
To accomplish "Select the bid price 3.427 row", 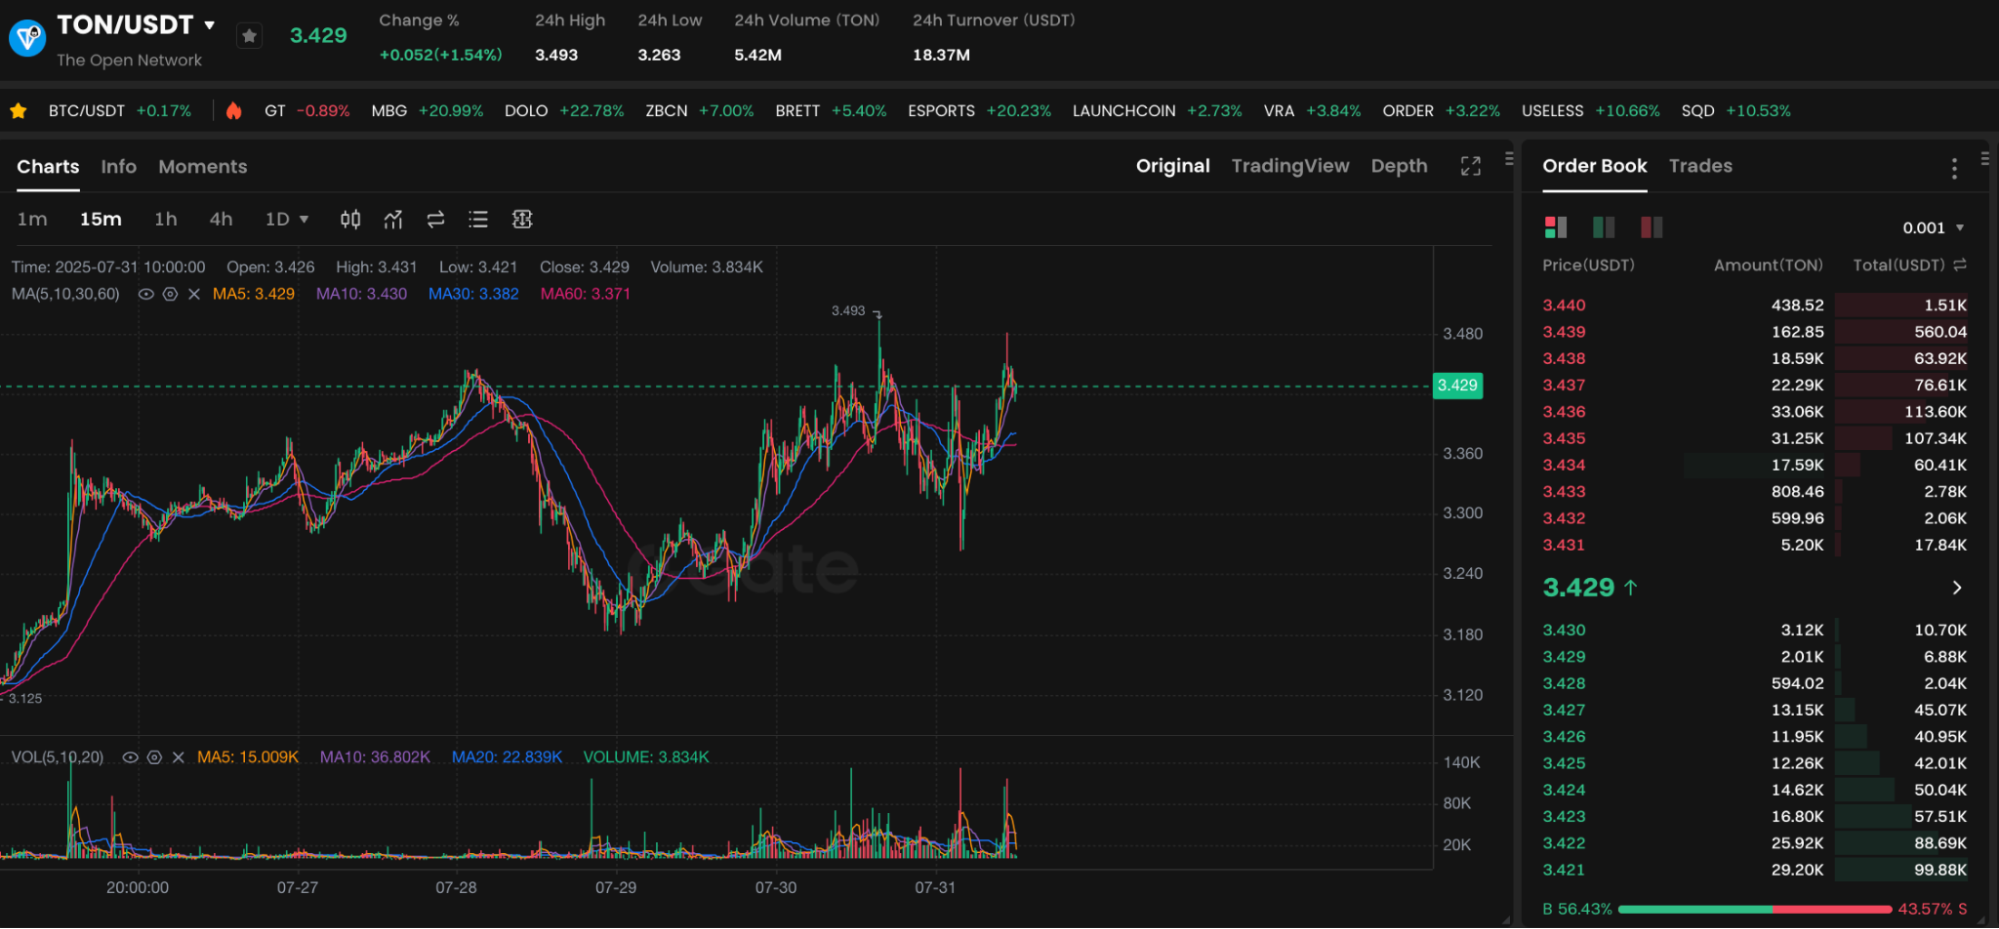I will click(x=1755, y=710).
